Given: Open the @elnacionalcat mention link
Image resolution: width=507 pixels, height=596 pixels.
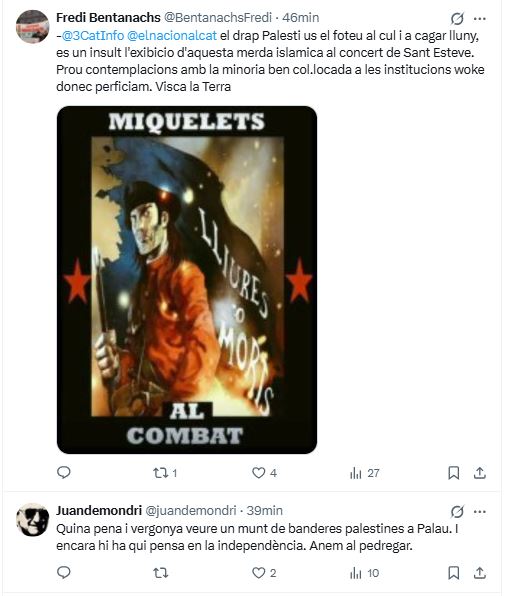Looking at the screenshot, I should coord(172,36).
